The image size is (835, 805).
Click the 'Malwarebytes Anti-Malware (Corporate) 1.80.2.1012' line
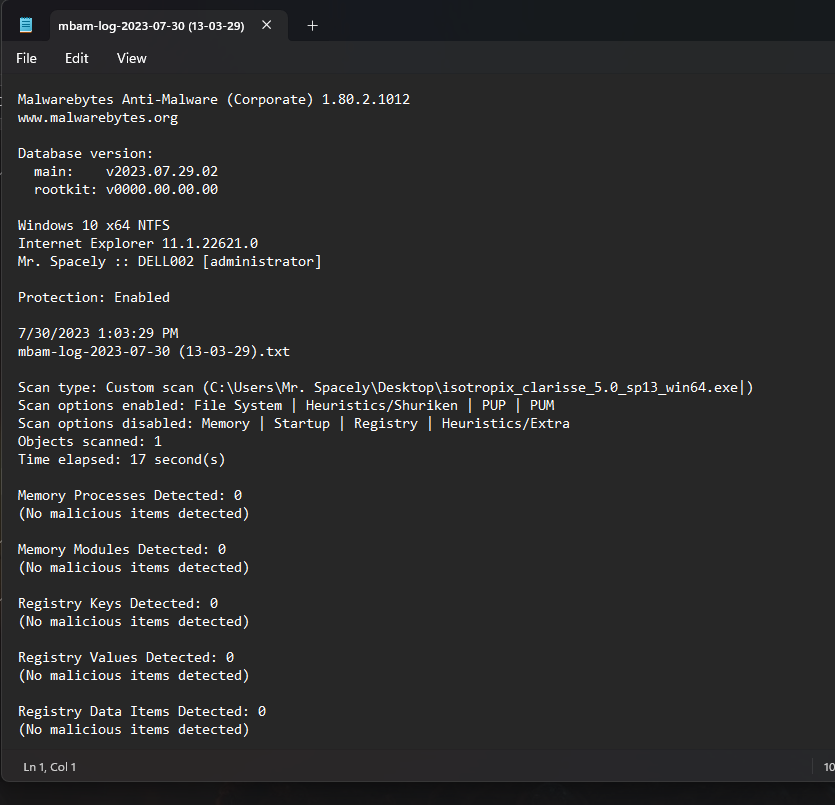(x=214, y=100)
